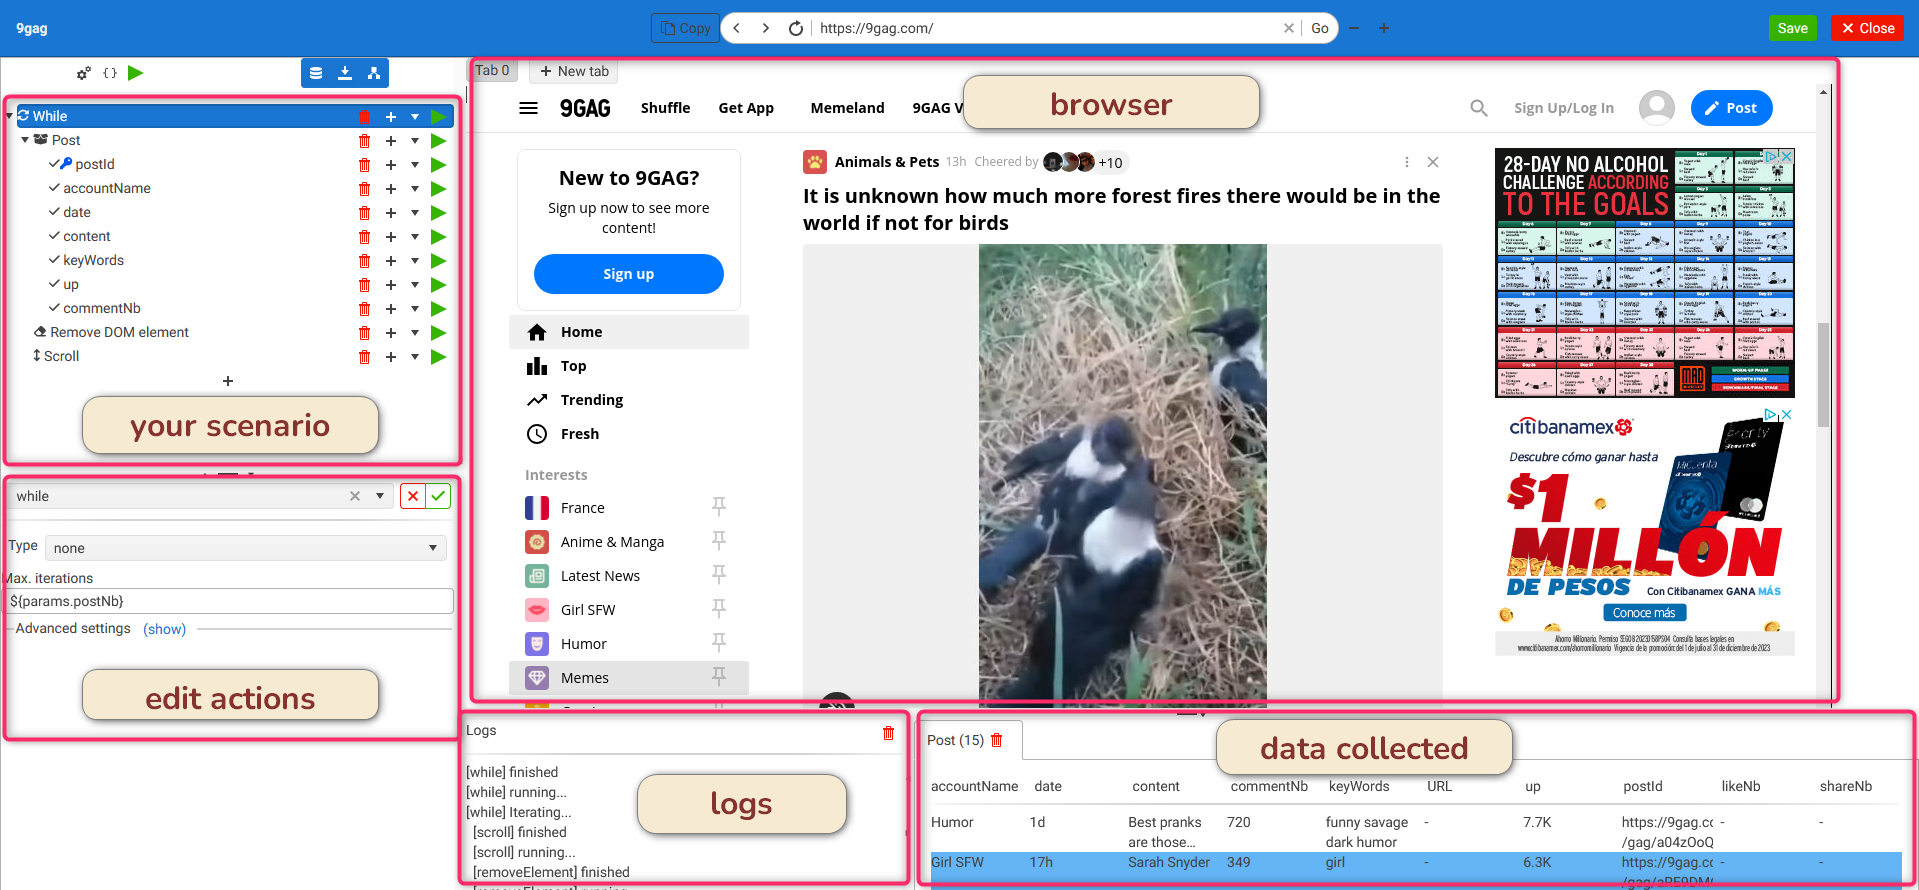Run the content action

pos(438,237)
